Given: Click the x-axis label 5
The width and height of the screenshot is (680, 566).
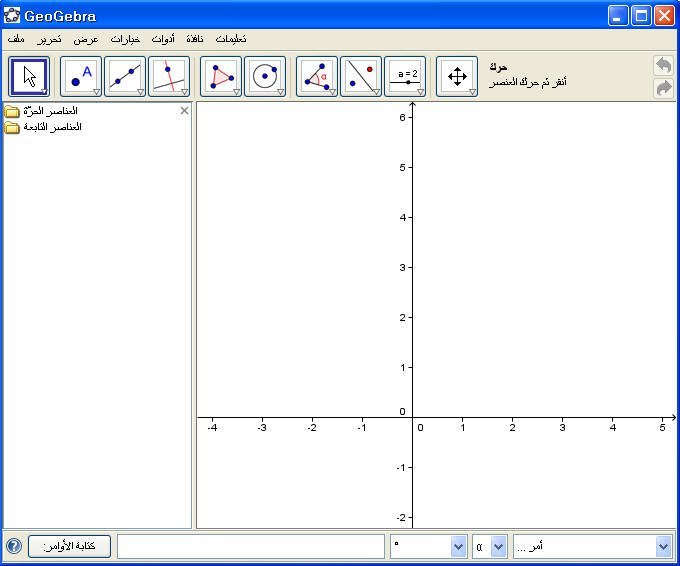Looking at the screenshot, I should click(x=662, y=428).
